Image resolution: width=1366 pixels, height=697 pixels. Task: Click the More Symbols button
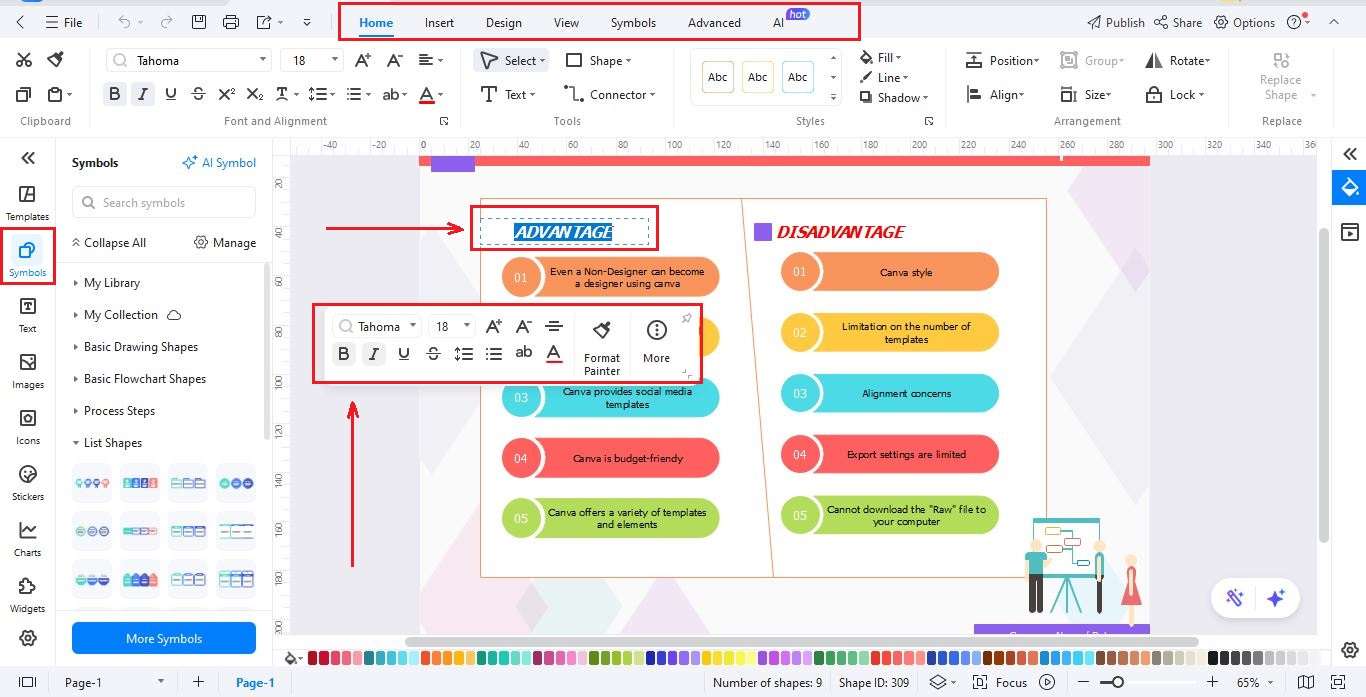(164, 638)
